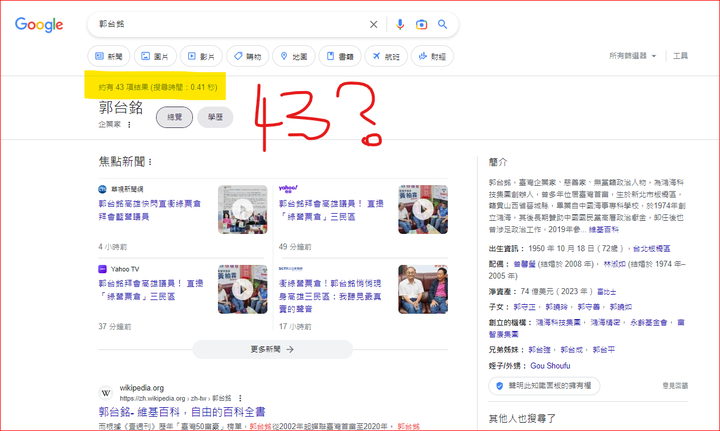Open the Gou Shoufu link

click(x=550, y=366)
